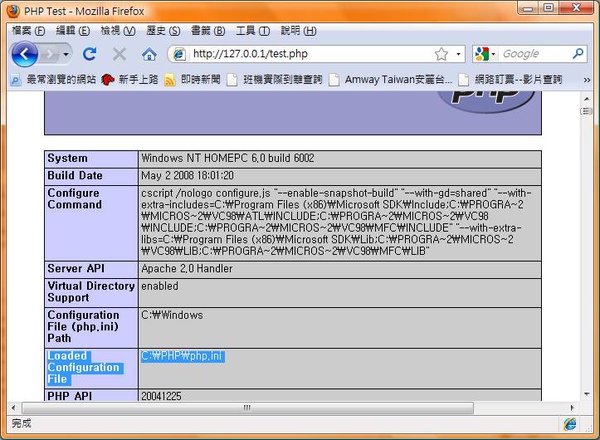Click the horizontal scrollbar thumb
The image size is (600, 440).
pyautogui.click(x=248, y=408)
